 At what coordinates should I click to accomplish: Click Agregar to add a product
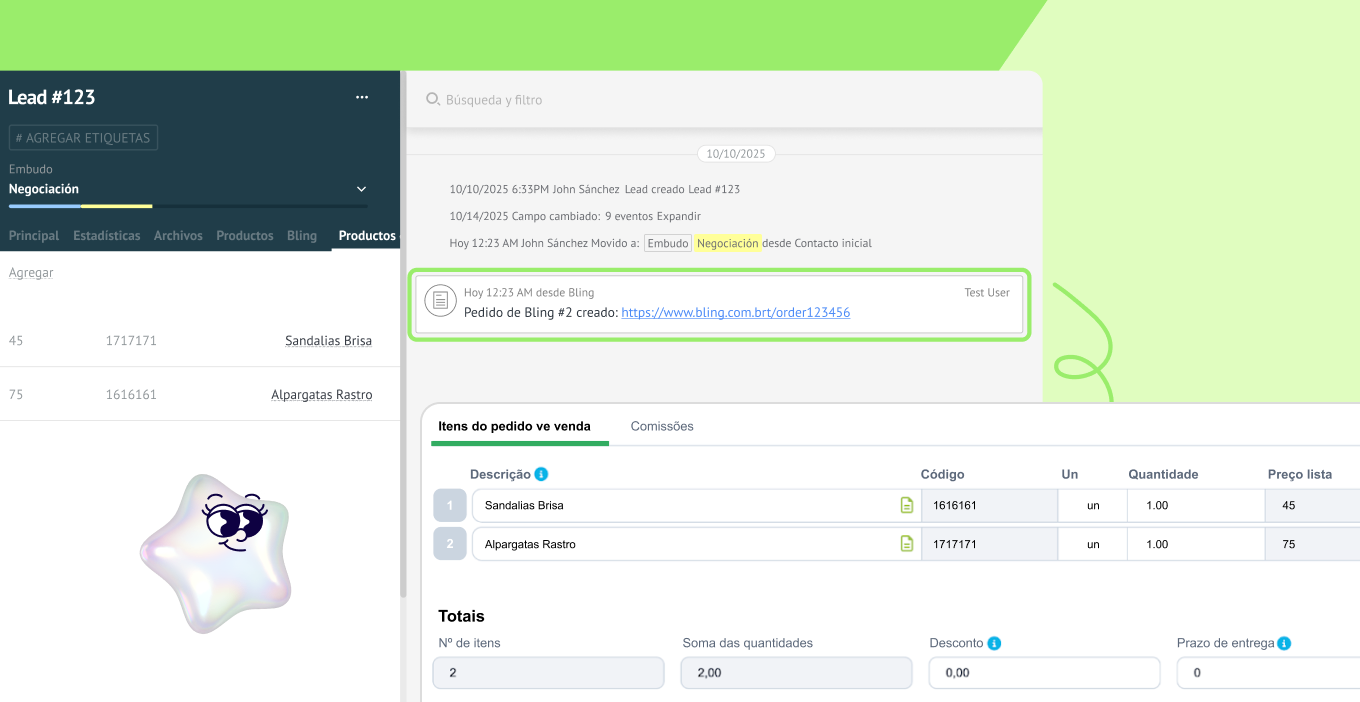31,272
